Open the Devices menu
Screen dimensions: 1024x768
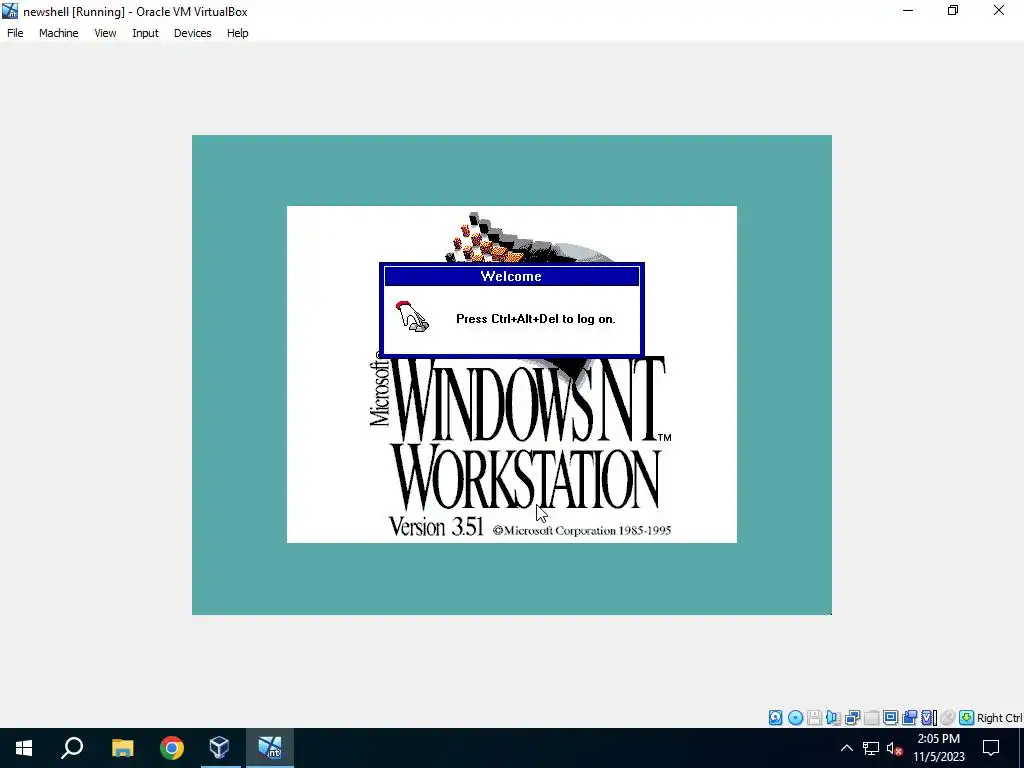(x=192, y=33)
